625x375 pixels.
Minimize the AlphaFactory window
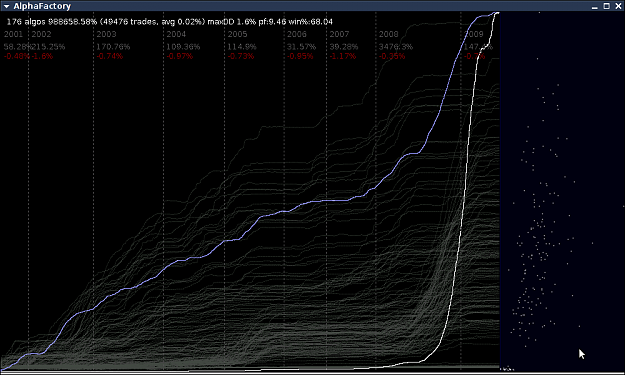tap(595, 6)
